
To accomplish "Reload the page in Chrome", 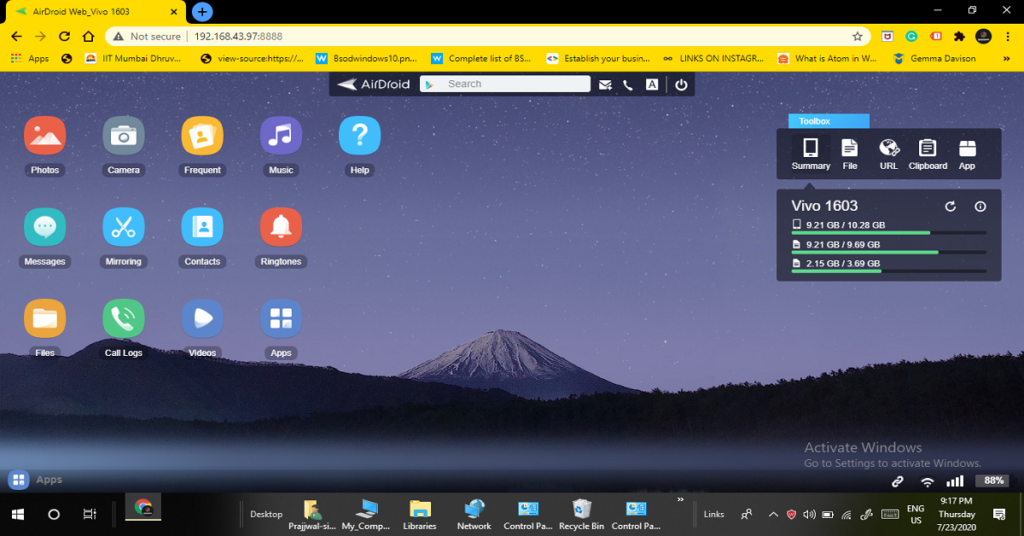I will coord(64,37).
